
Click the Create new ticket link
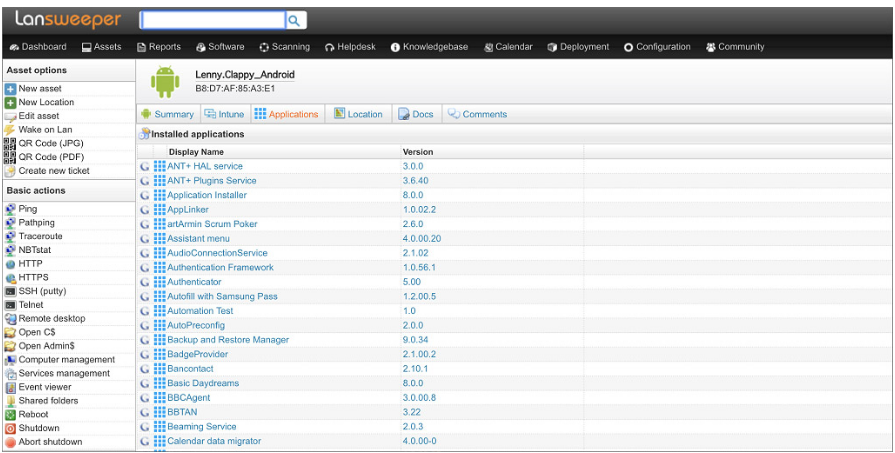pyautogui.click(x=54, y=171)
